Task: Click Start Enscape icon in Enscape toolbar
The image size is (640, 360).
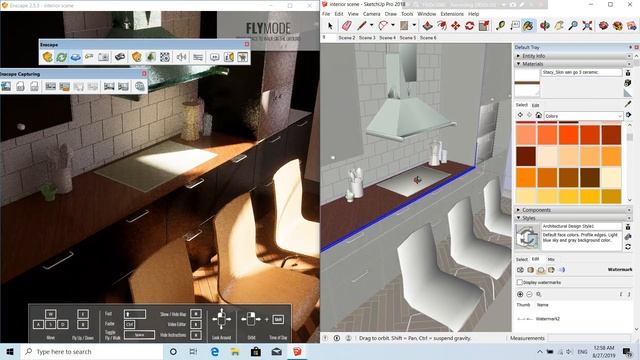Action: (47, 57)
